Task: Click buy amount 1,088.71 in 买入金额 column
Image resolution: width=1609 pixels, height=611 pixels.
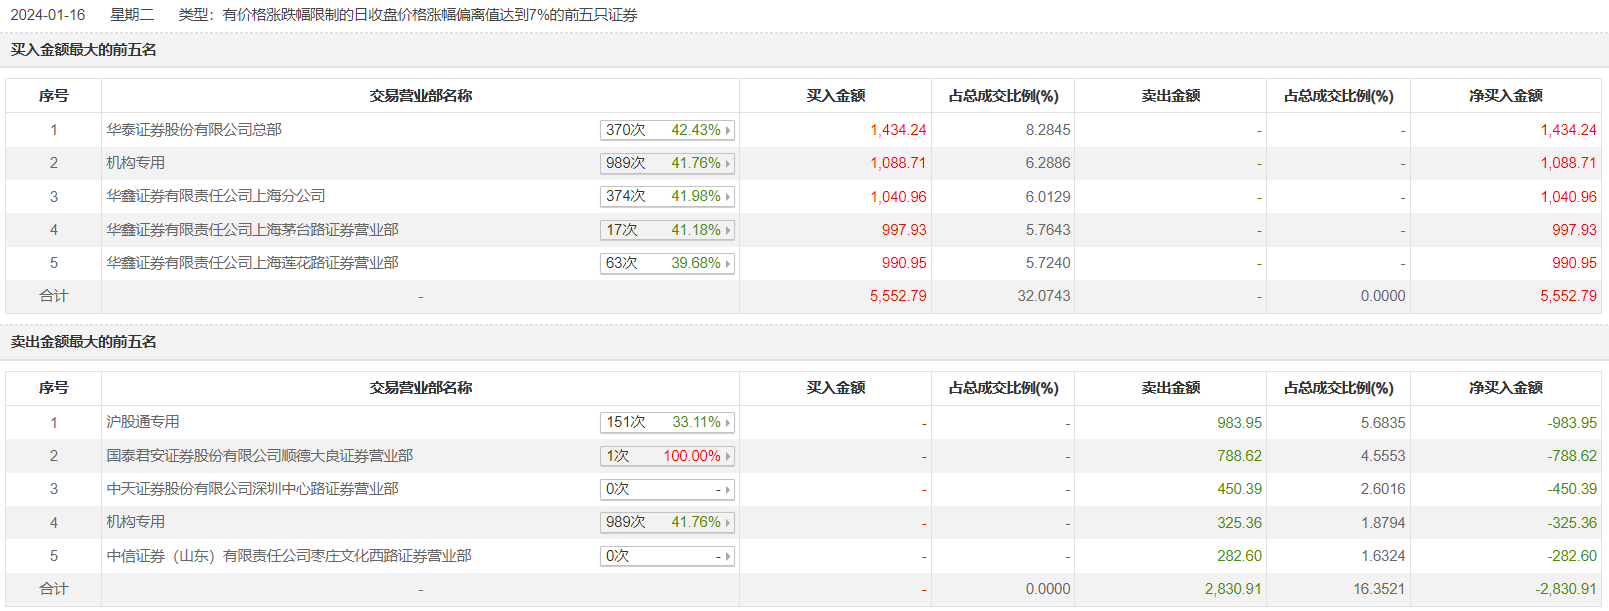Action: click(898, 163)
